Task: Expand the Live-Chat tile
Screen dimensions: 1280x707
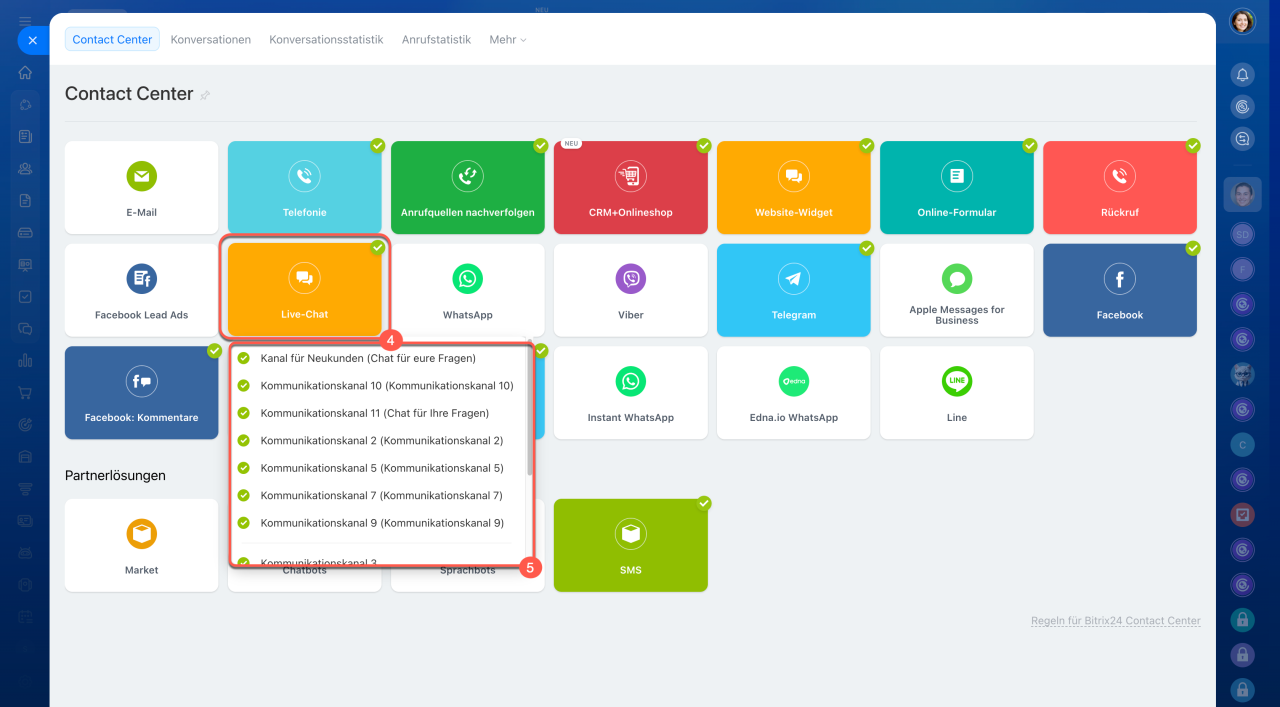Action: coord(305,289)
